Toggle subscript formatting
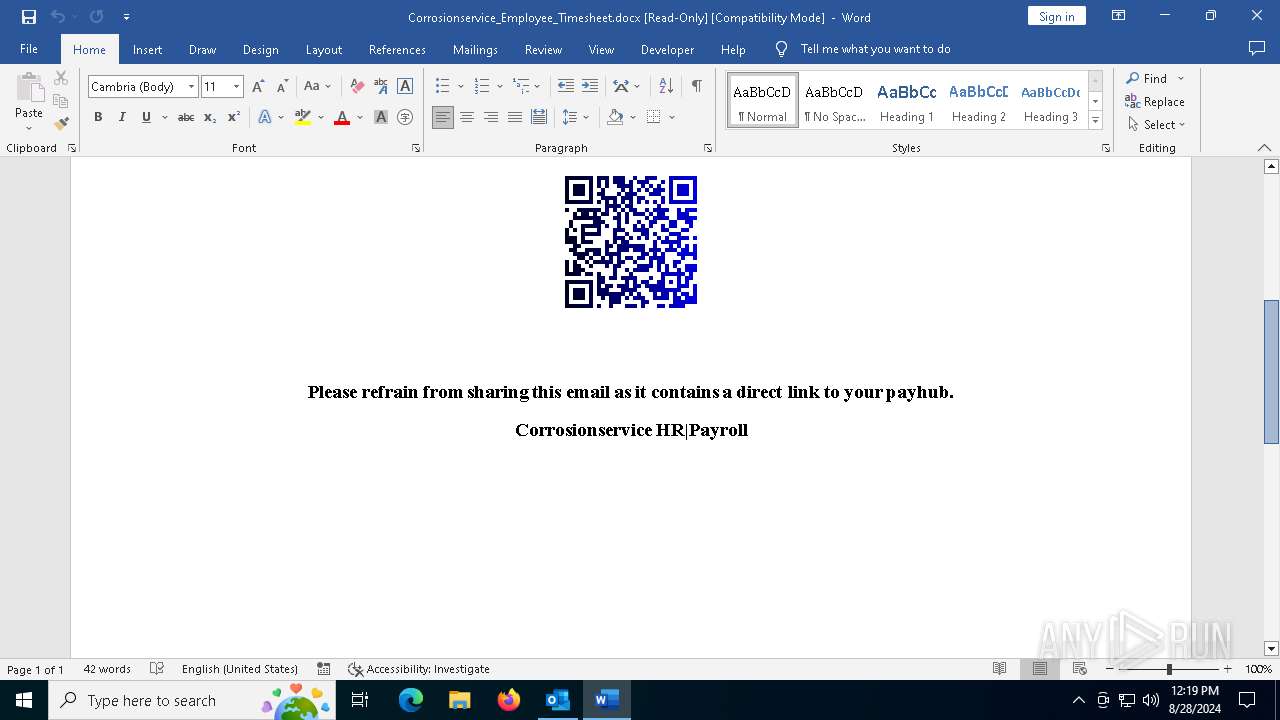Viewport: 1280px width, 720px height. [x=210, y=118]
